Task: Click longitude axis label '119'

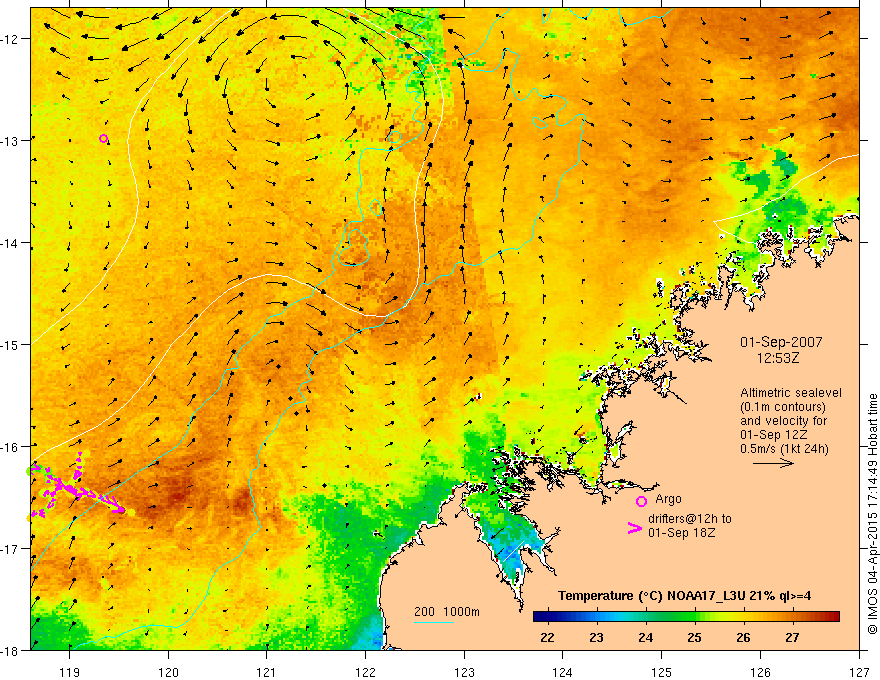Action: tap(69, 672)
